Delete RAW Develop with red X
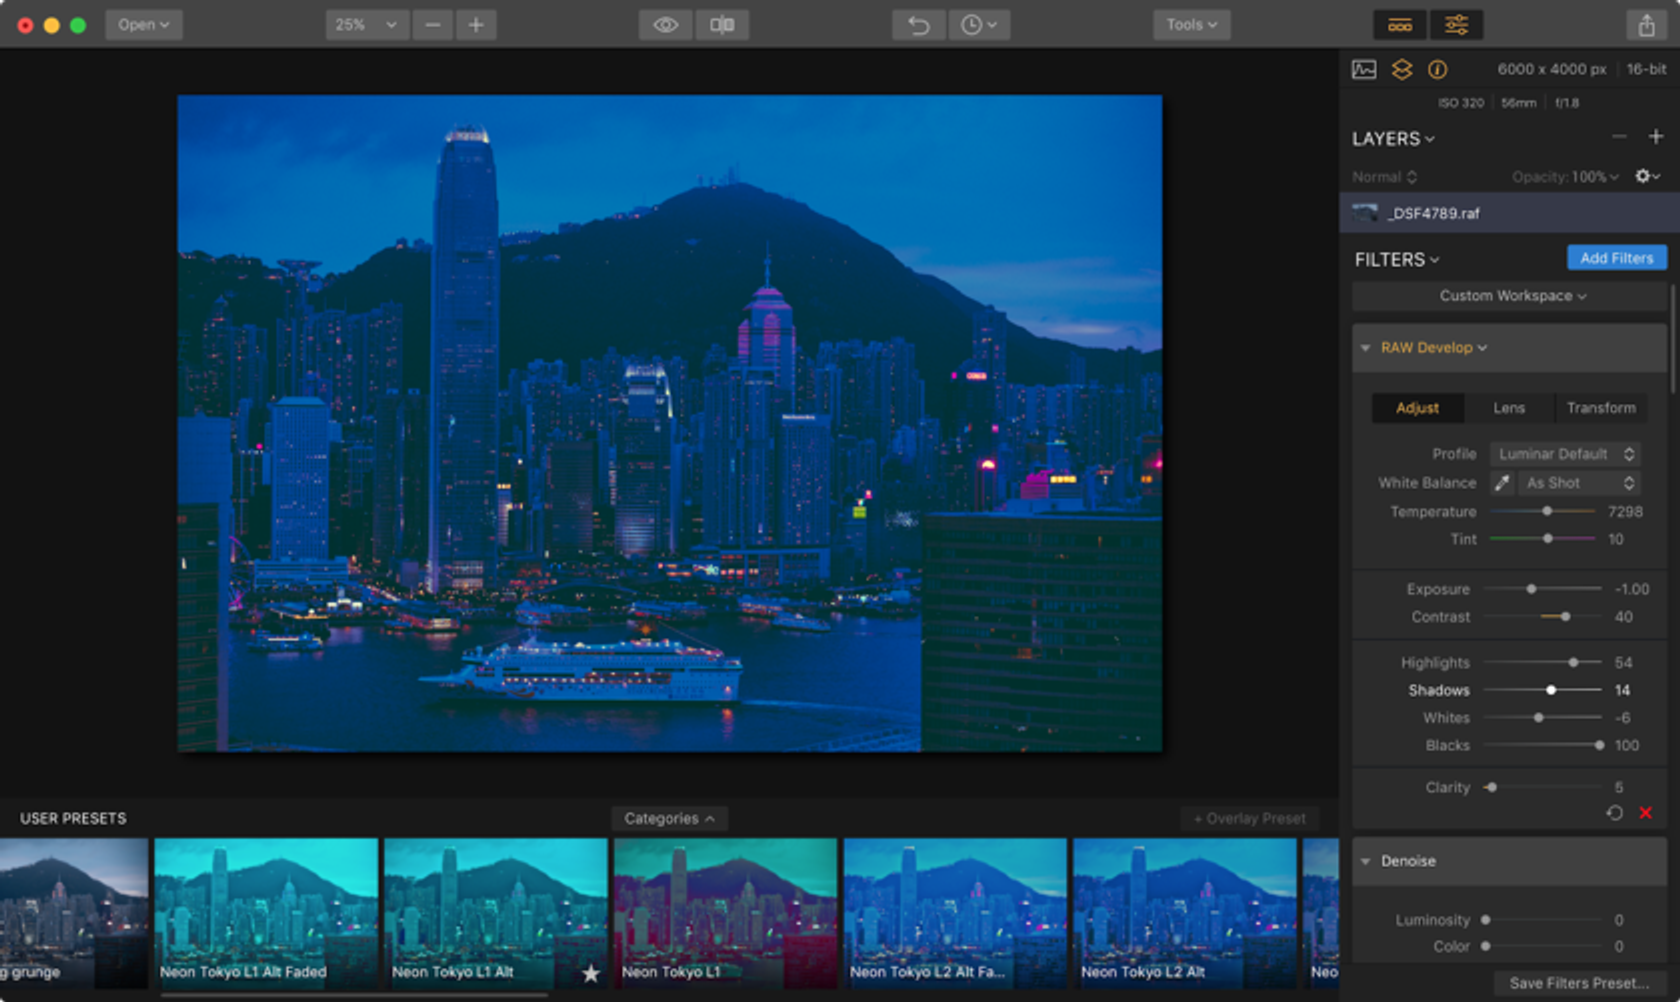The image size is (1680, 1002). (x=1646, y=813)
